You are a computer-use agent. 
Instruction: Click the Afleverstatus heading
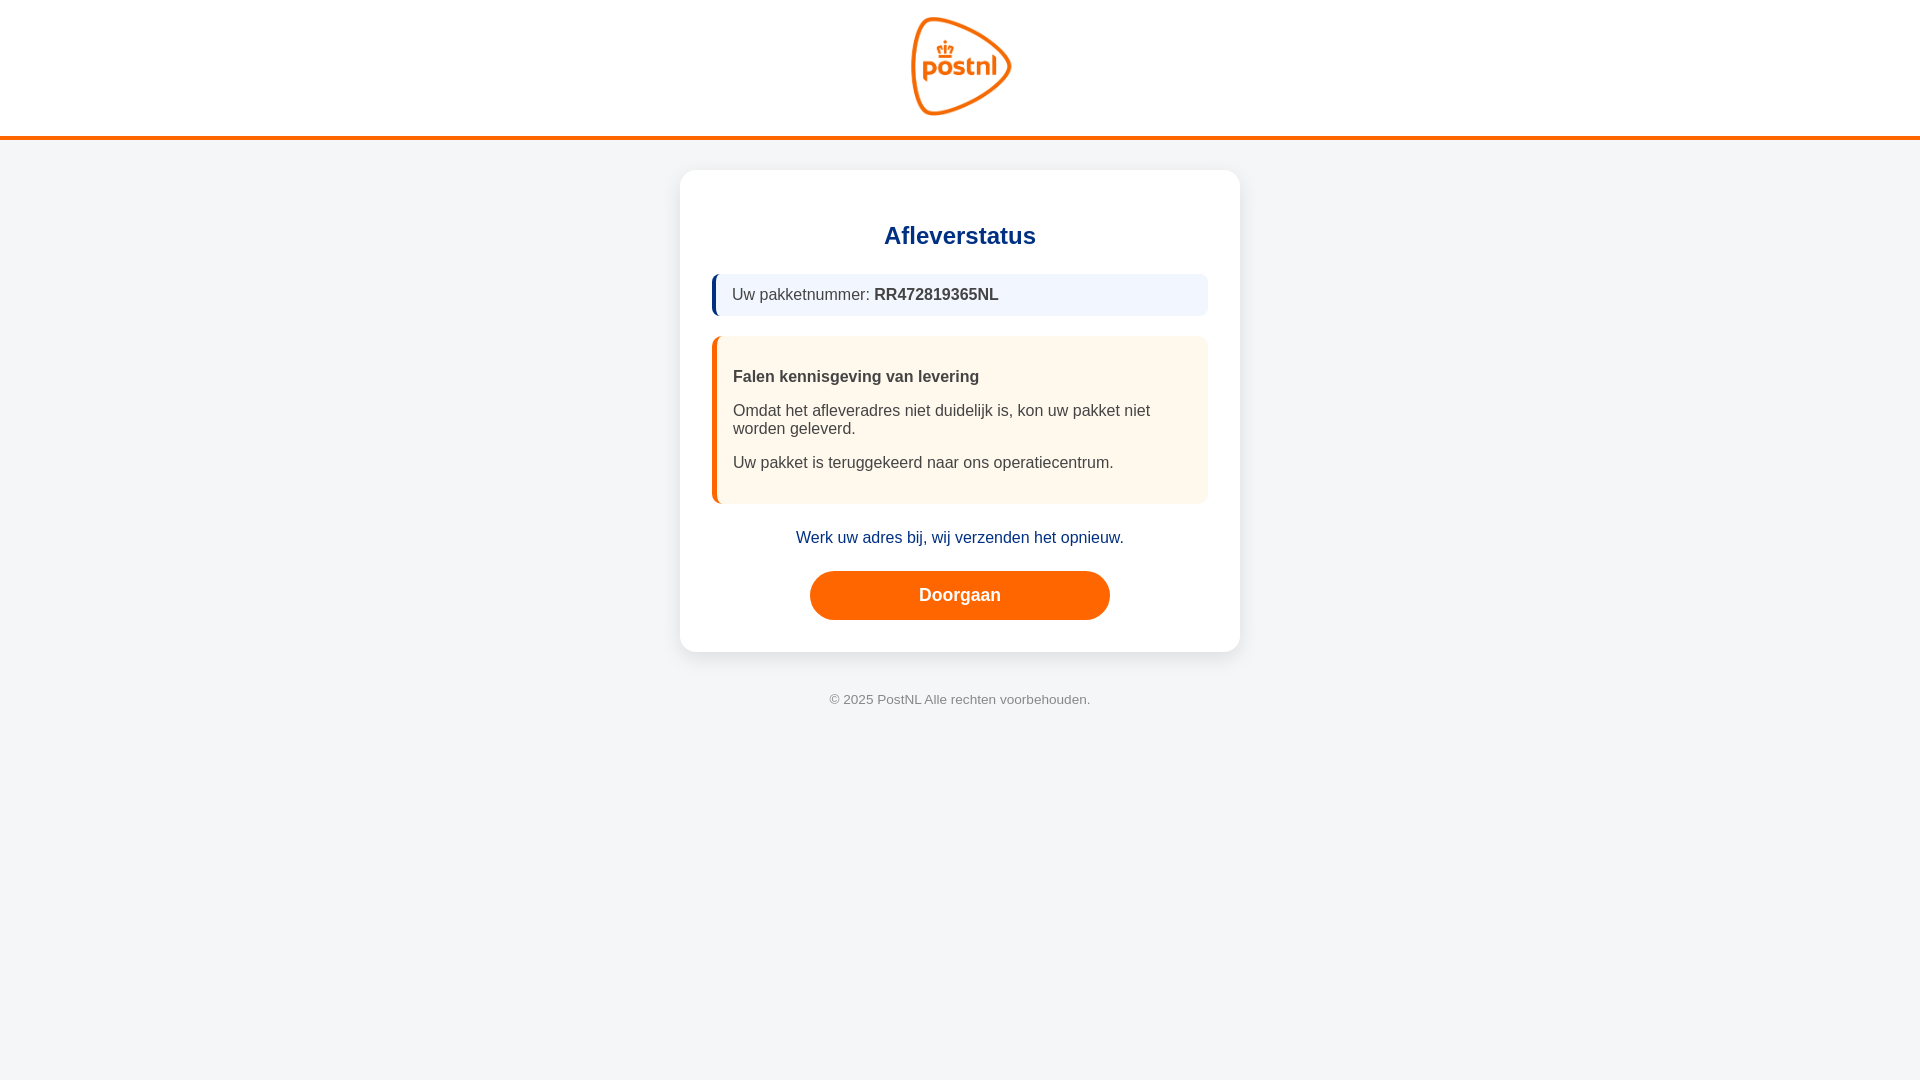point(960,236)
